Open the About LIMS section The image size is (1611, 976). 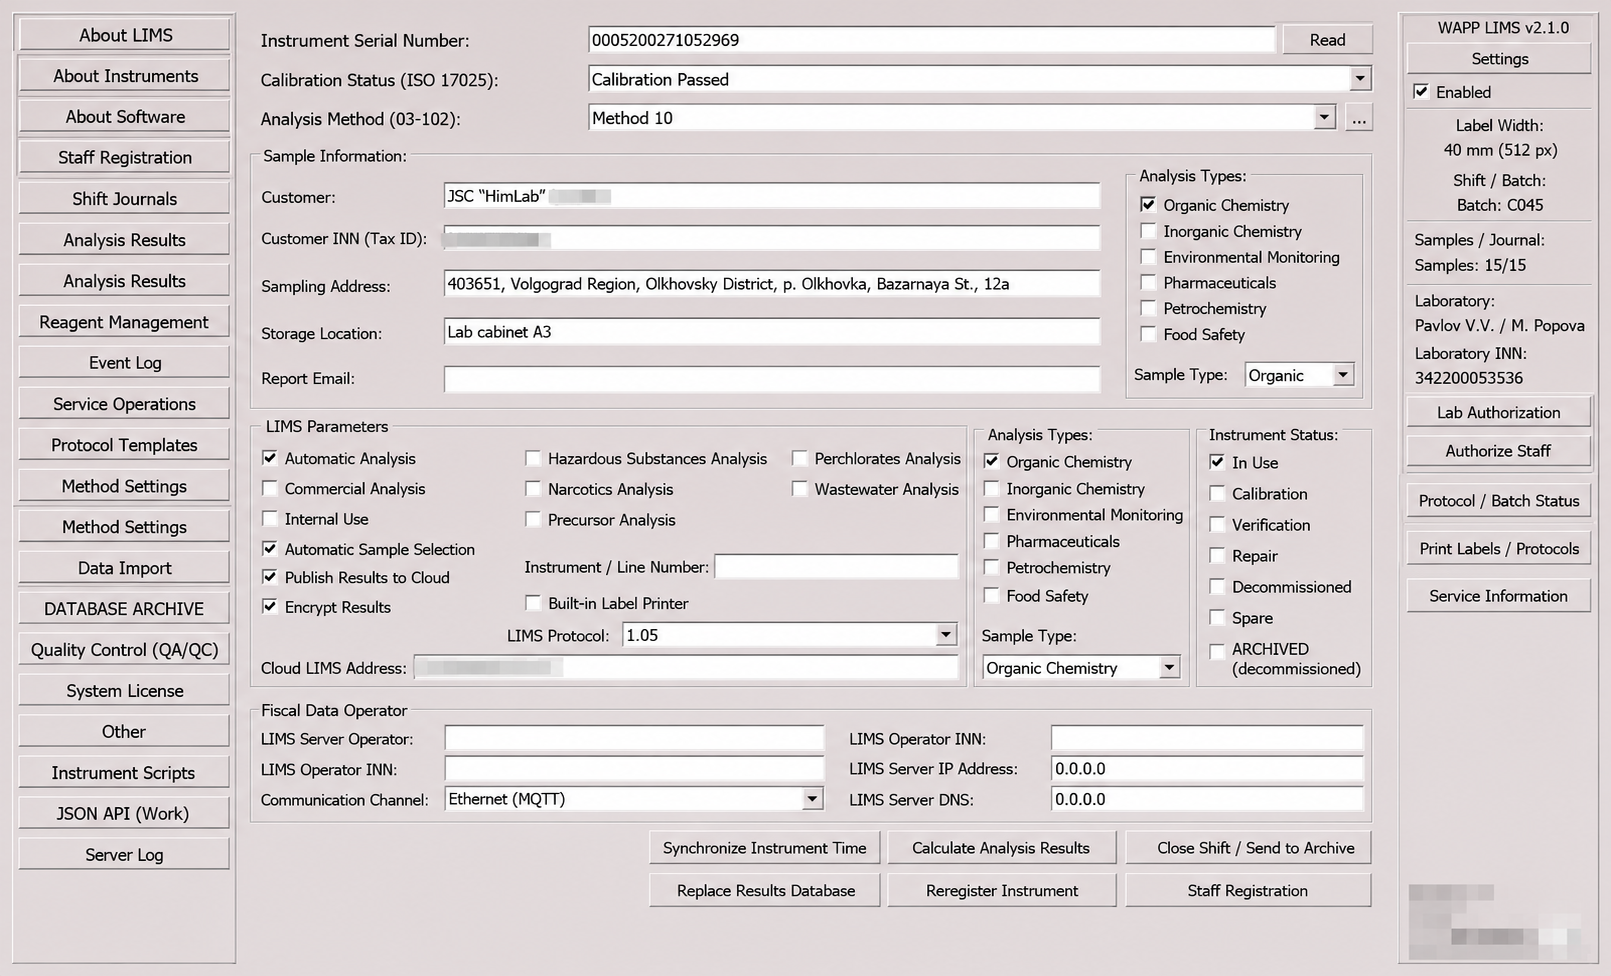pyautogui.click(x=125, y=35)
